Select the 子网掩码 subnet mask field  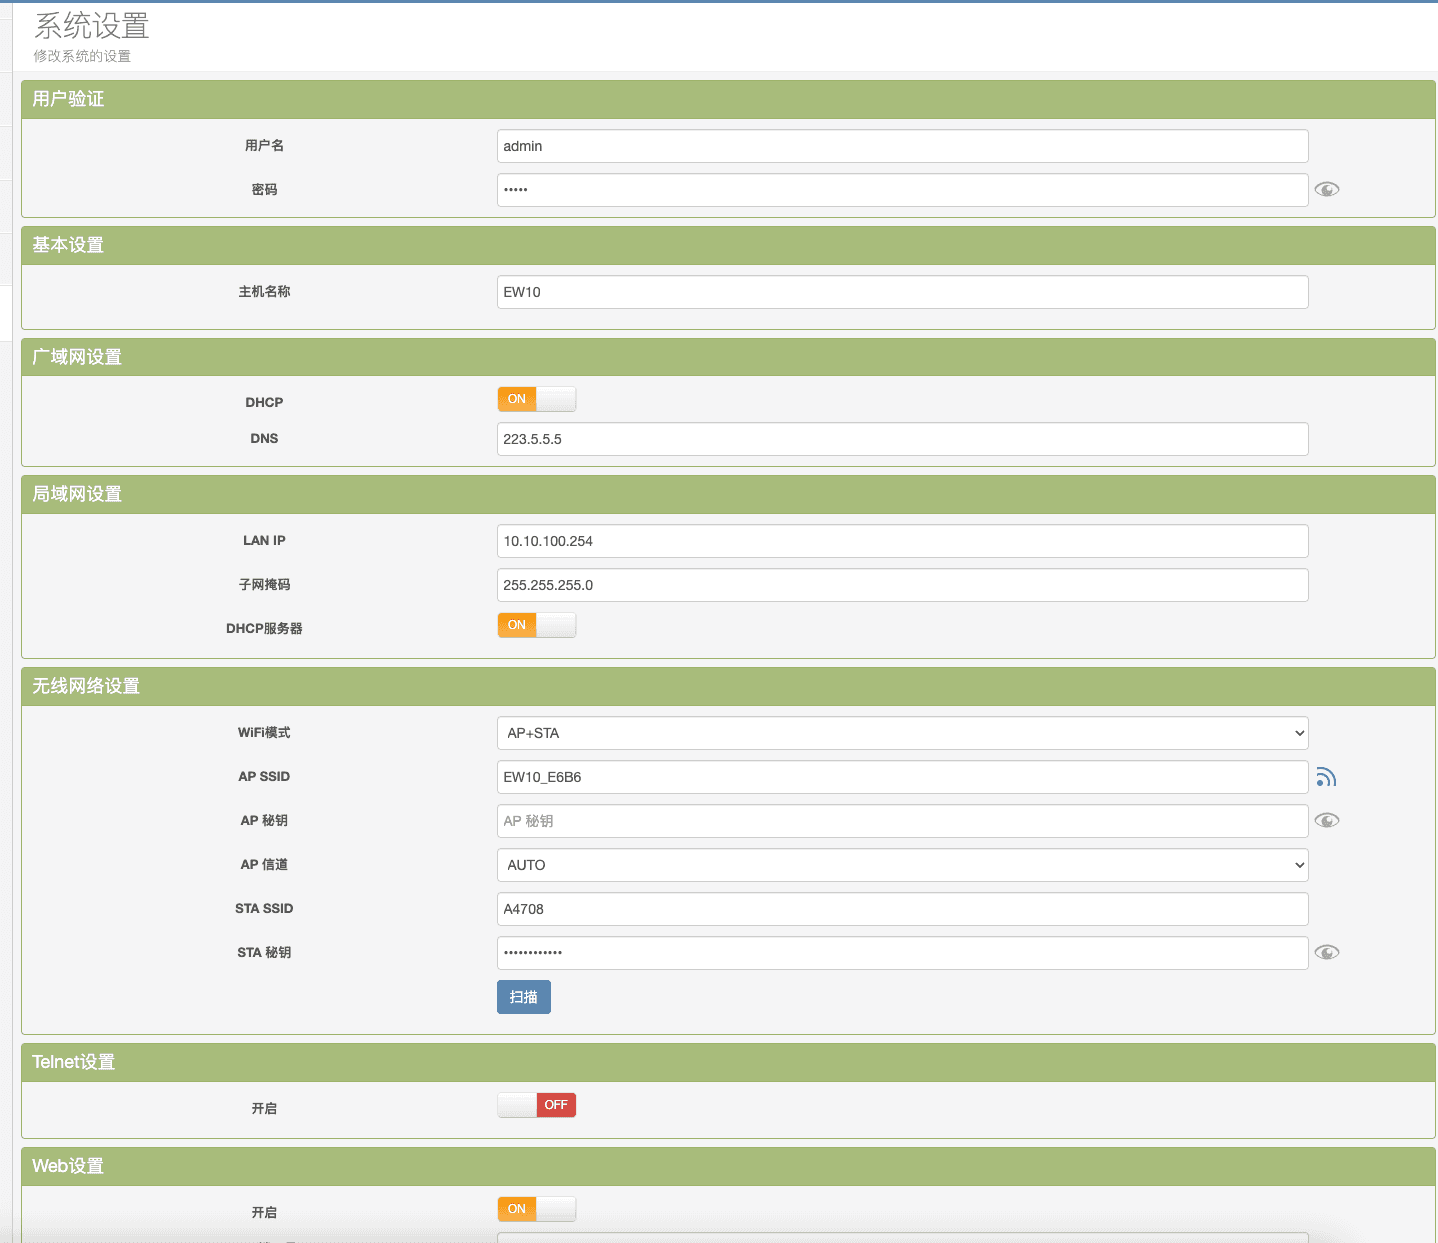pos(902,585)
